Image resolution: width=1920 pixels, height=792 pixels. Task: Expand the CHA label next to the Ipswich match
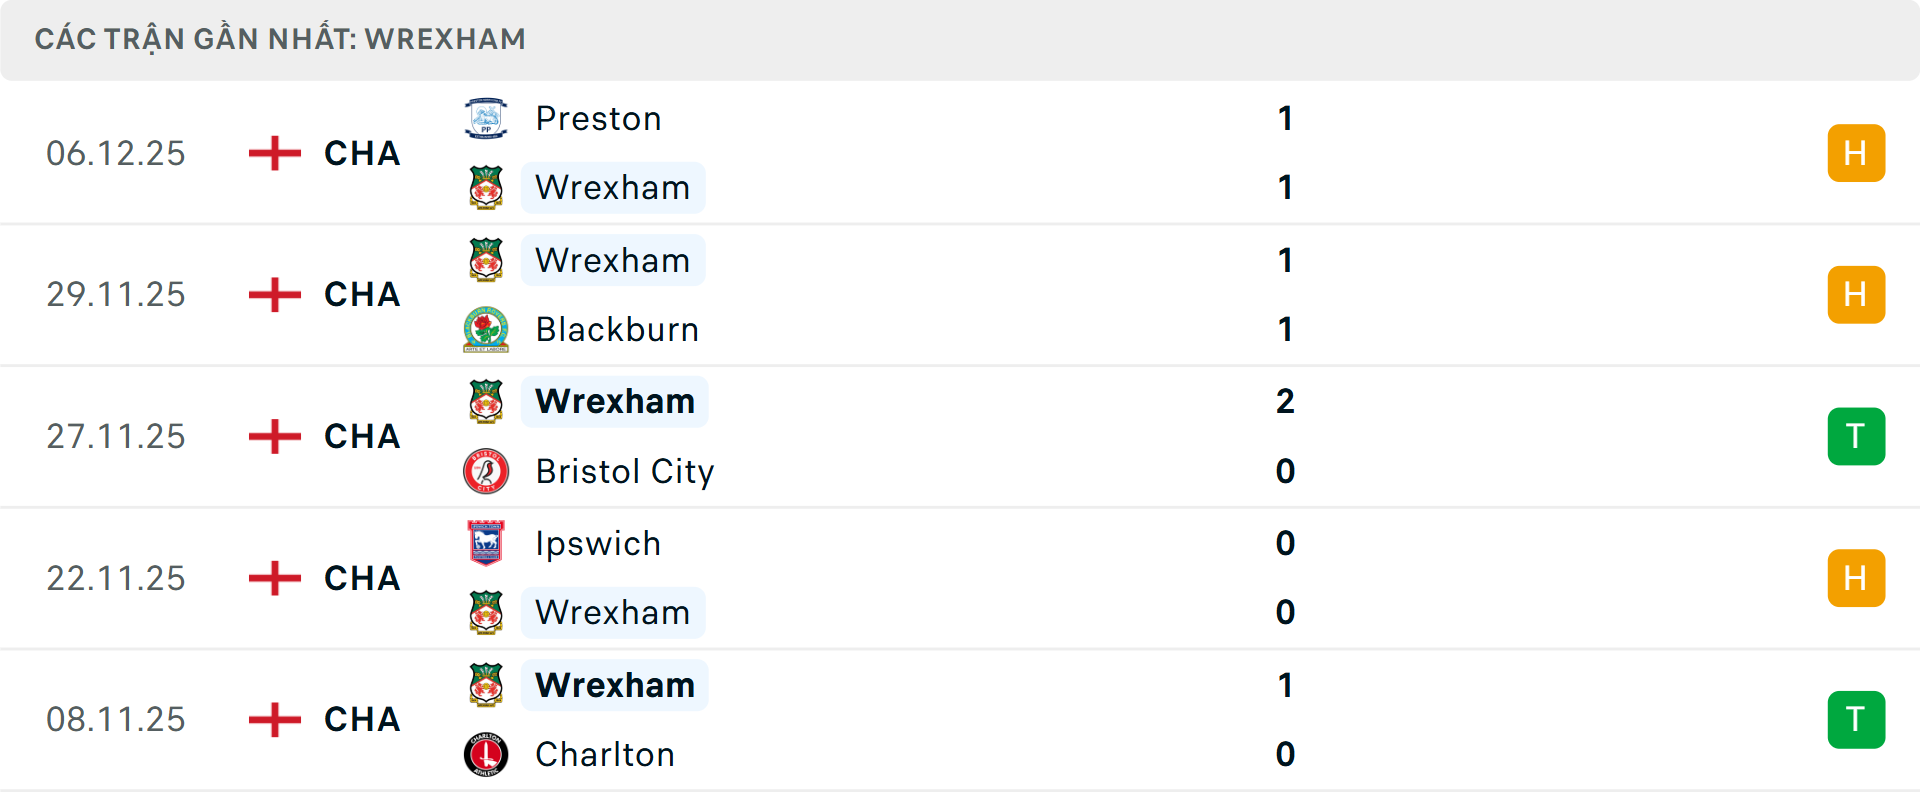(360, 578)
